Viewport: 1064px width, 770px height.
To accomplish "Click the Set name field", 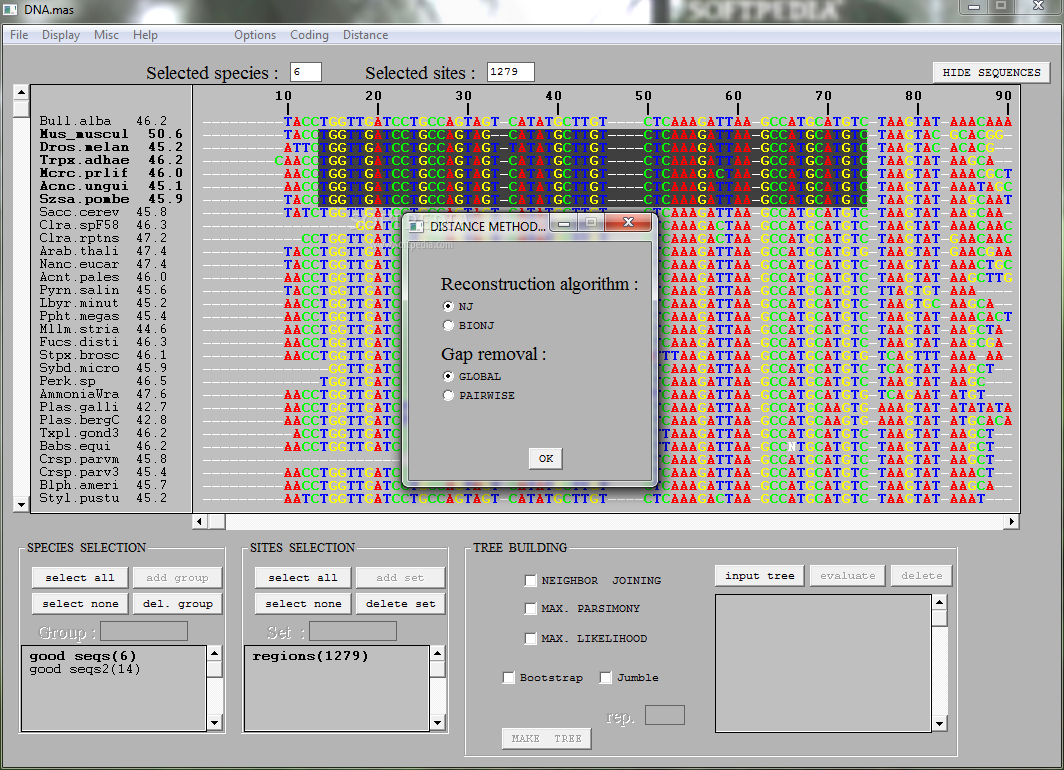I will 353,632.
